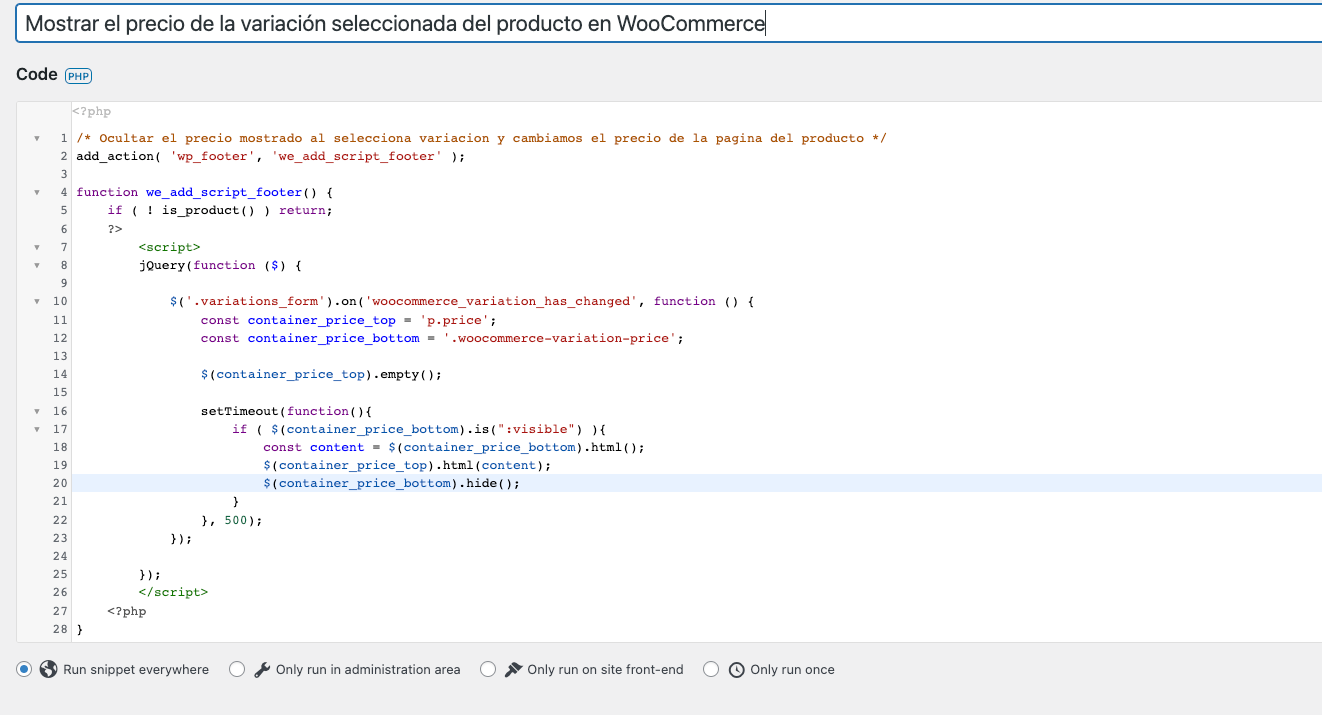Viewport: 1322px width, 715px height.
Task: Click 'setTimeout' on line 16
Action: click(240, 411)
